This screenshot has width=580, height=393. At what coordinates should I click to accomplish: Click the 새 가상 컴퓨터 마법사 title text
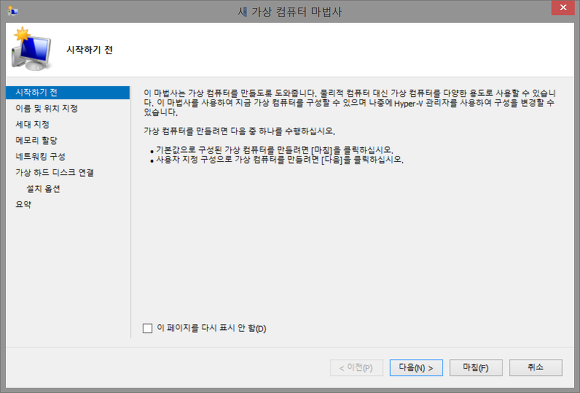[290, 11]
